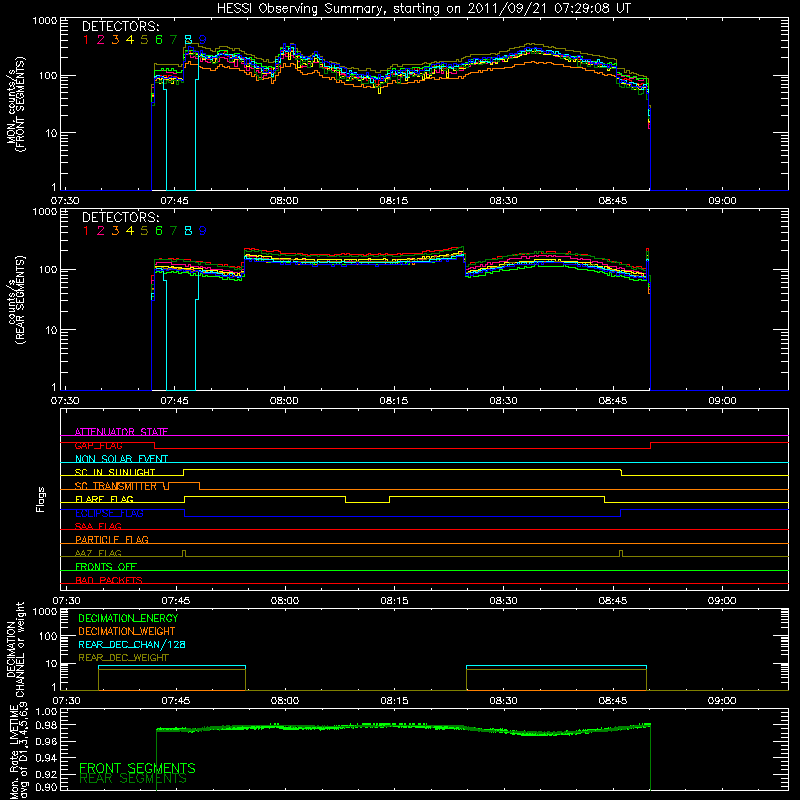Screen dimensions: 800x800
Task: Select the FRONTS_OFF flag label
Action: 106,566
